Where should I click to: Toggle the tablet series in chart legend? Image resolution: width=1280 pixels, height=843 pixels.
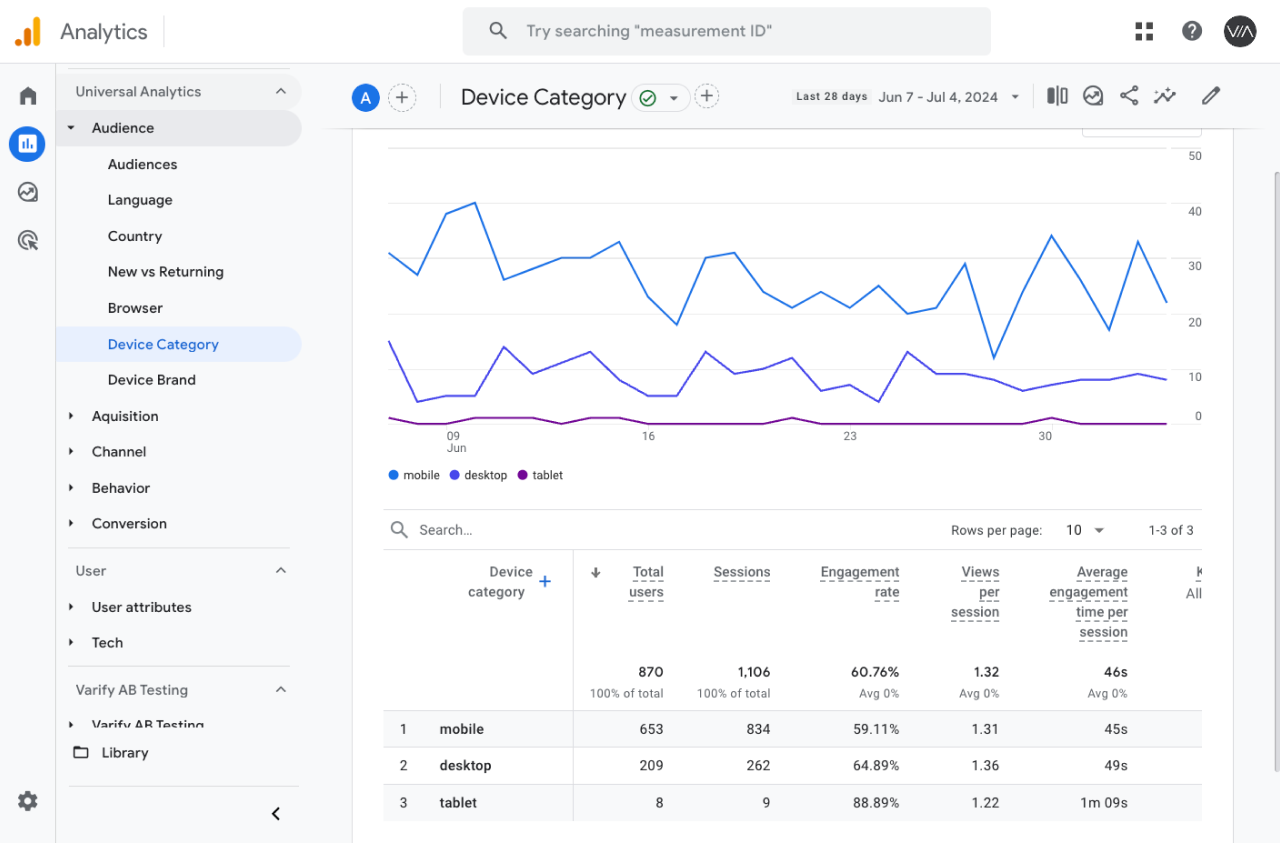tap(547, 475)
